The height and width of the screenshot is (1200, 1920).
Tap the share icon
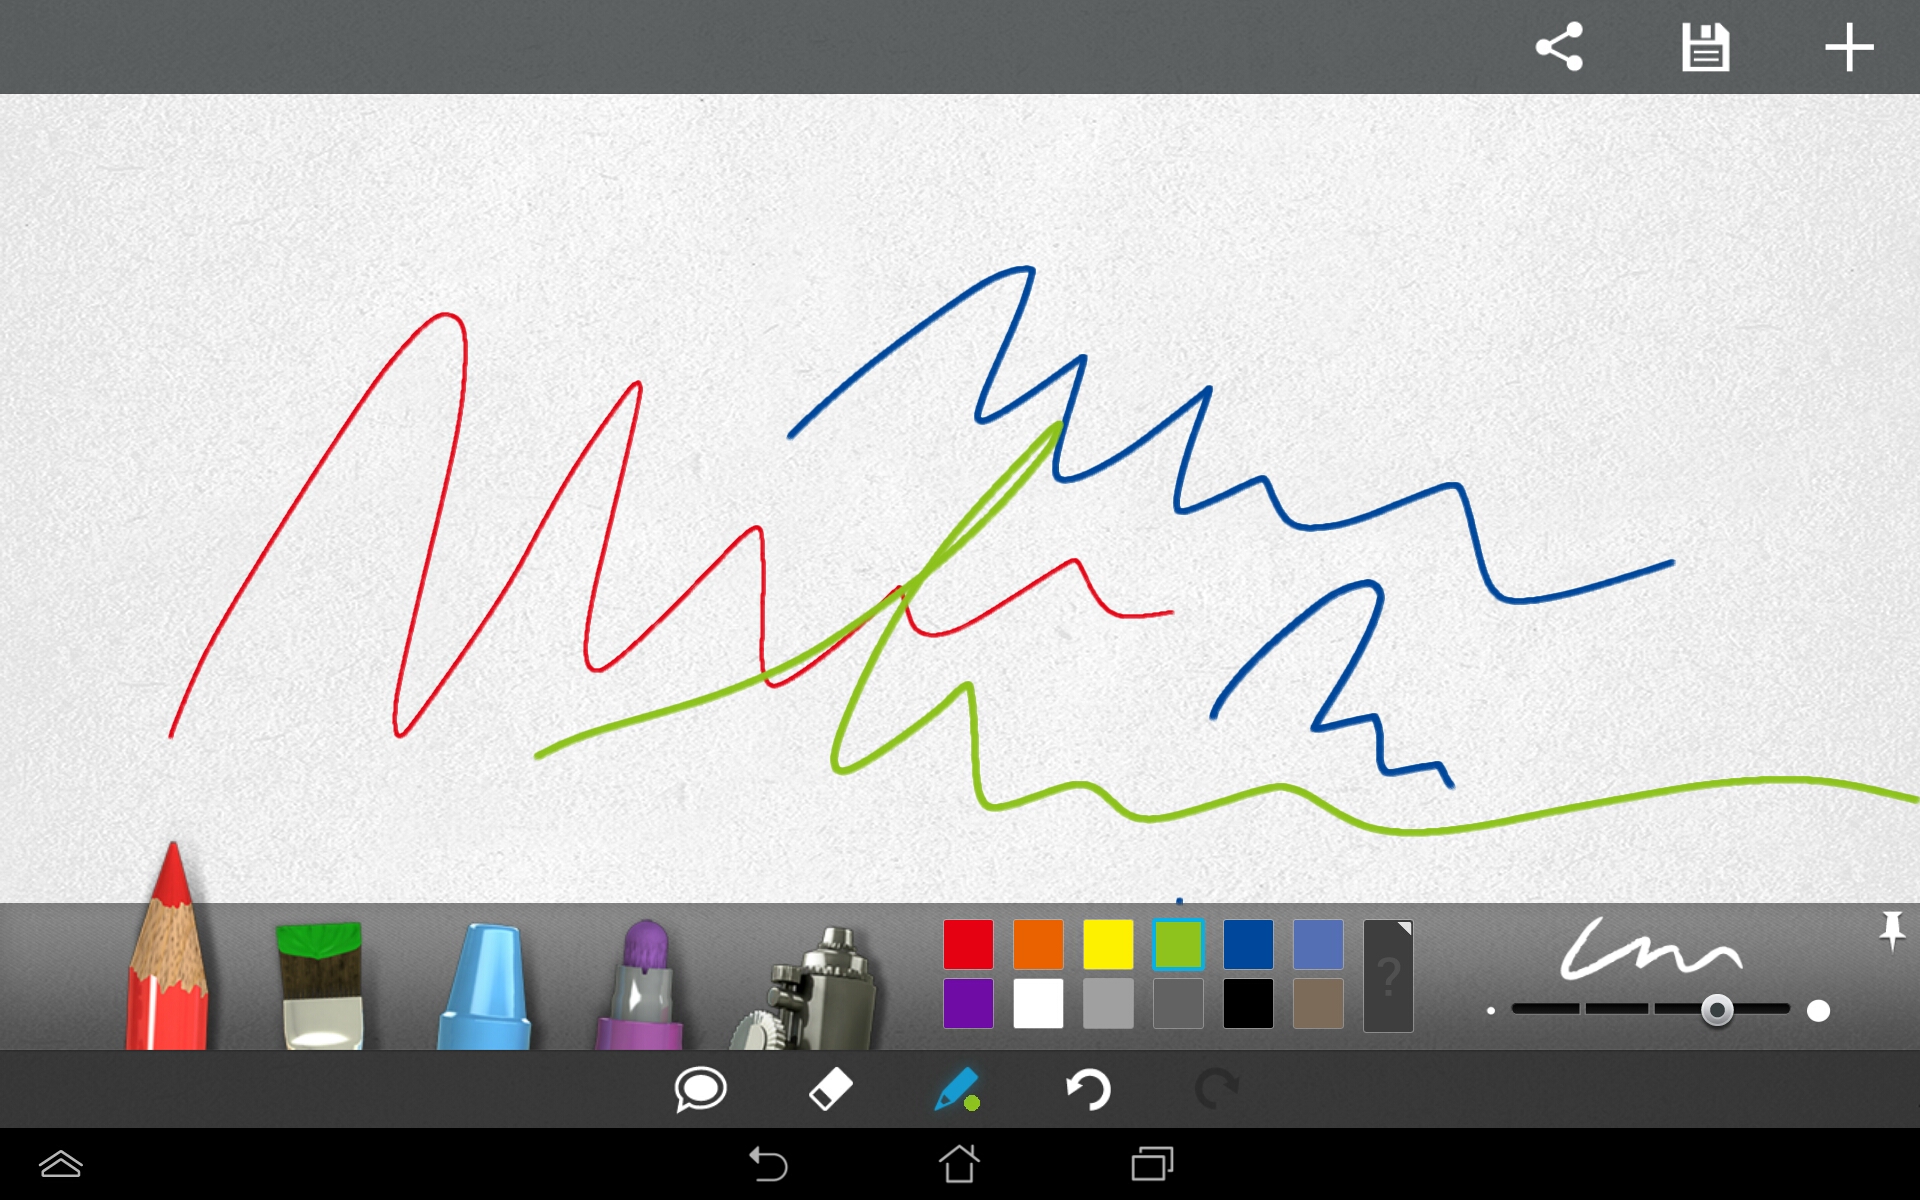(x=1559, y=47)
